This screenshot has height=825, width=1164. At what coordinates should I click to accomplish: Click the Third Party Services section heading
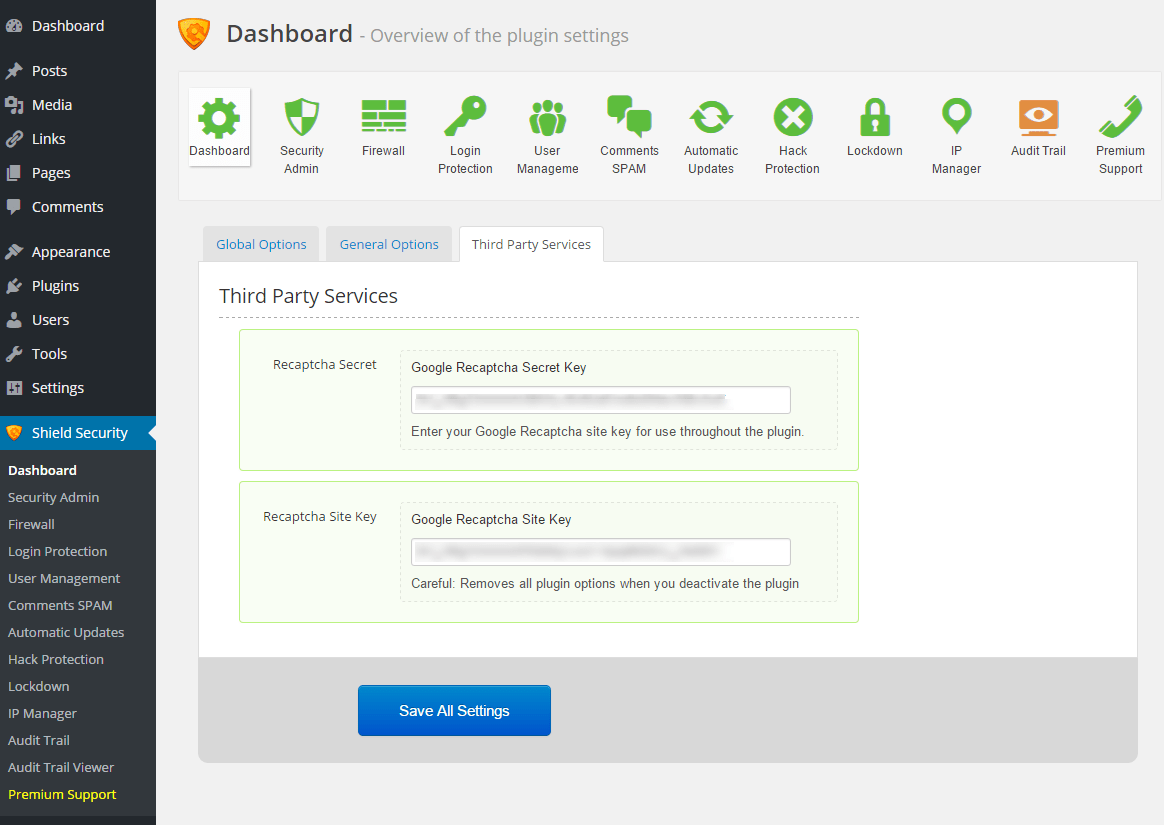click(x=308, y=296)
